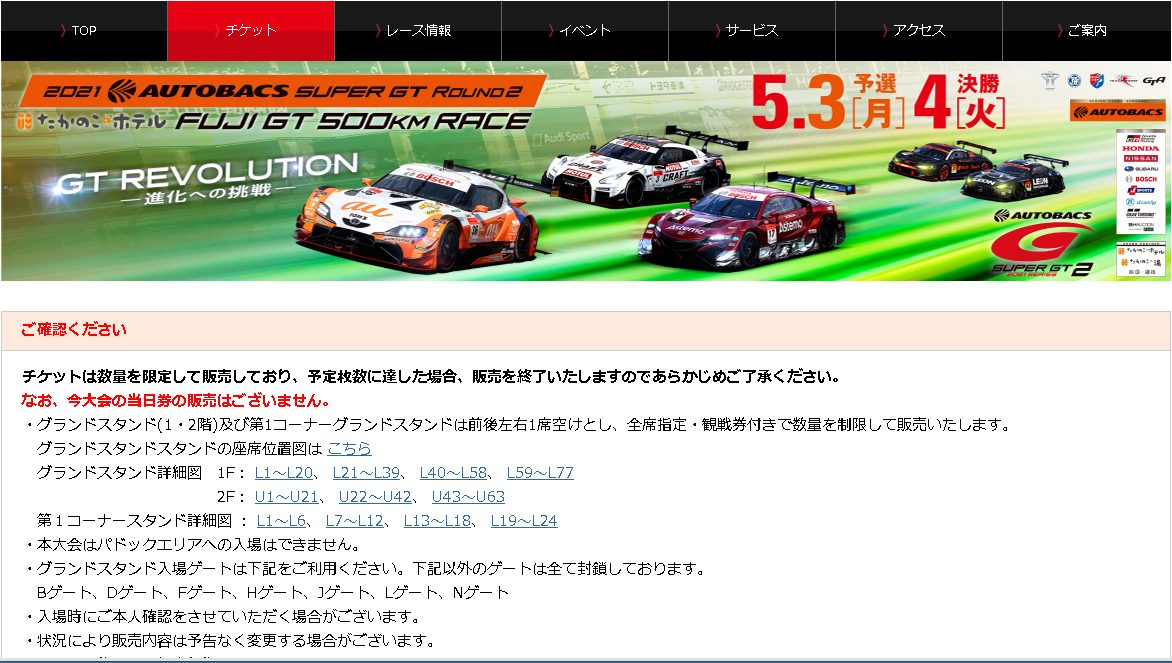Select the チケット navigation tab
1172x663 pixels.
tap(251, 31)
